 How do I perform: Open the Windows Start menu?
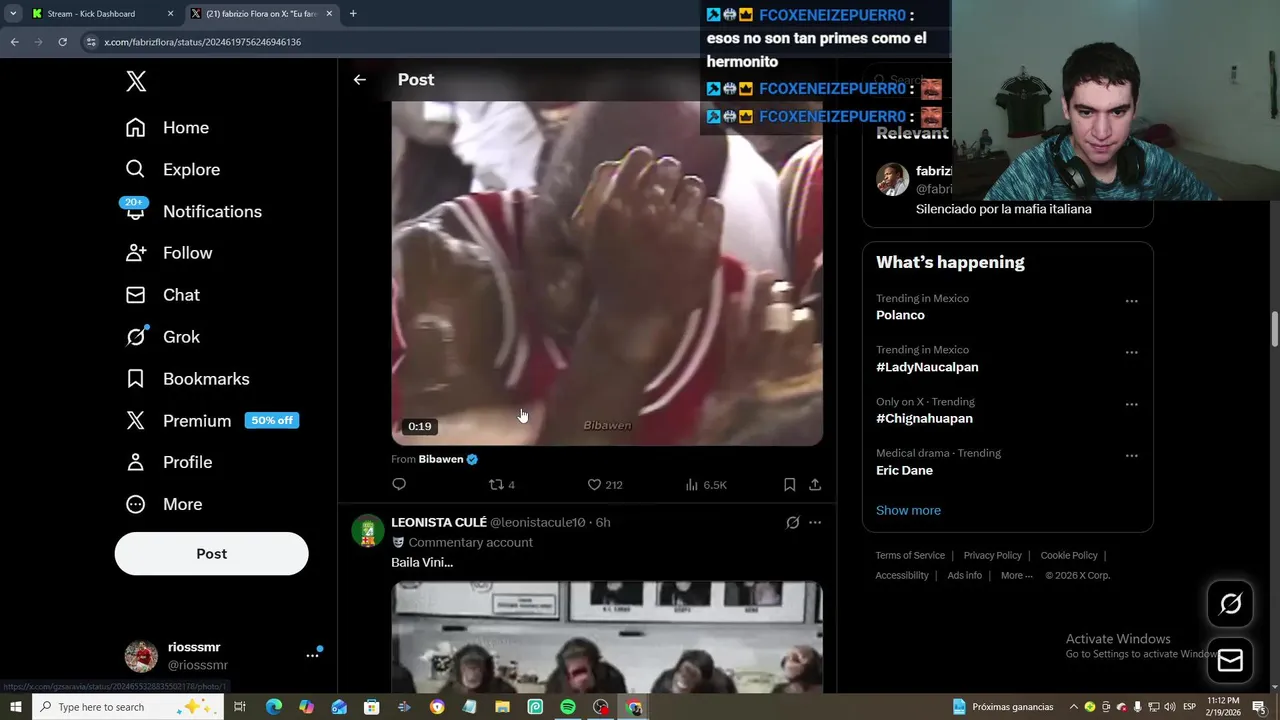pos(15,707)
